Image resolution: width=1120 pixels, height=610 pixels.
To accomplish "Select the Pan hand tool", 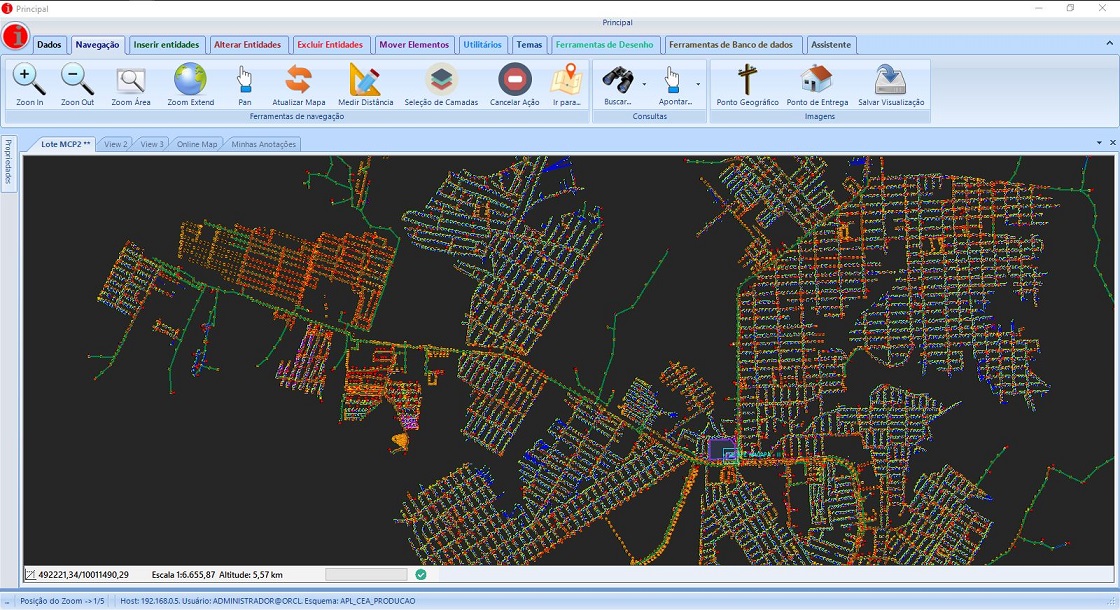I will tap(245, 80).
